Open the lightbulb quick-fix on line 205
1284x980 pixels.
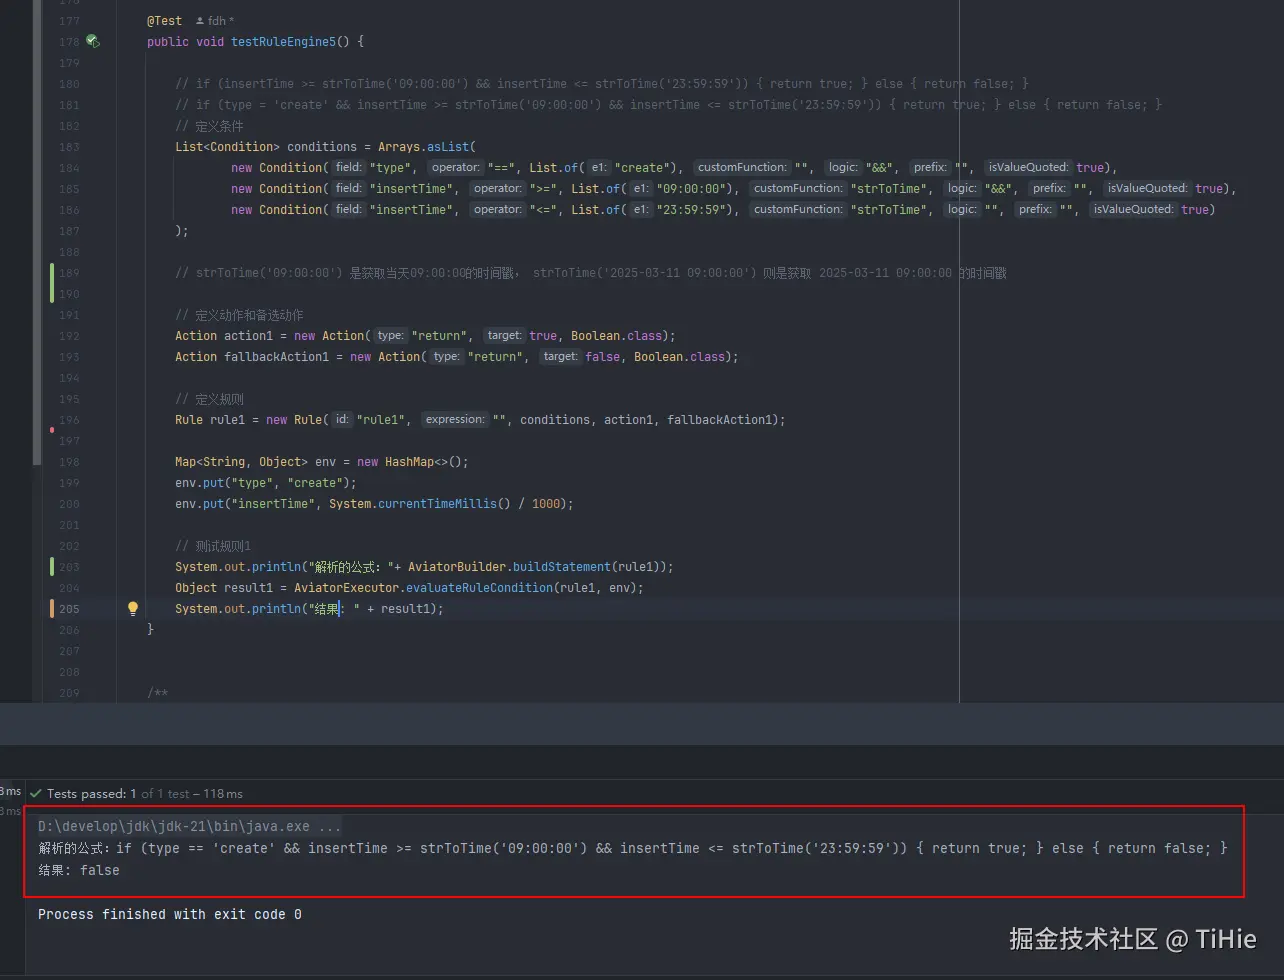click(132, 608)
